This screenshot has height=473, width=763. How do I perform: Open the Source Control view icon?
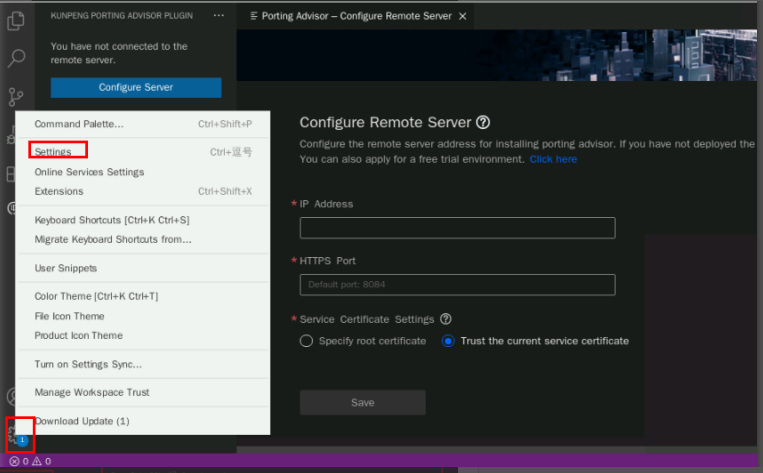(16, 97)
